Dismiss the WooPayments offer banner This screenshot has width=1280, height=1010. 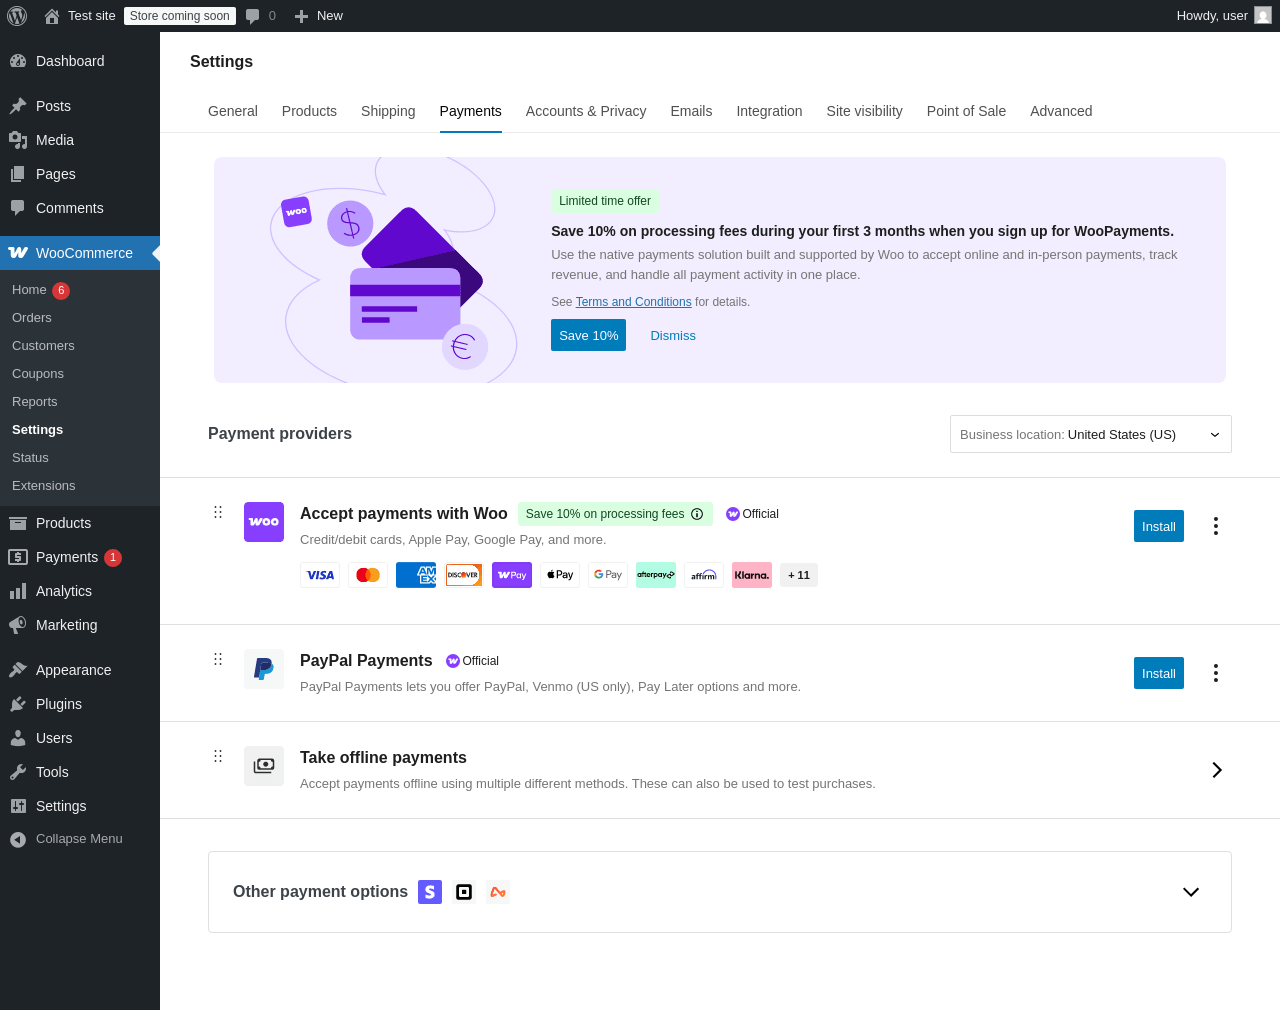pos(673,335)
